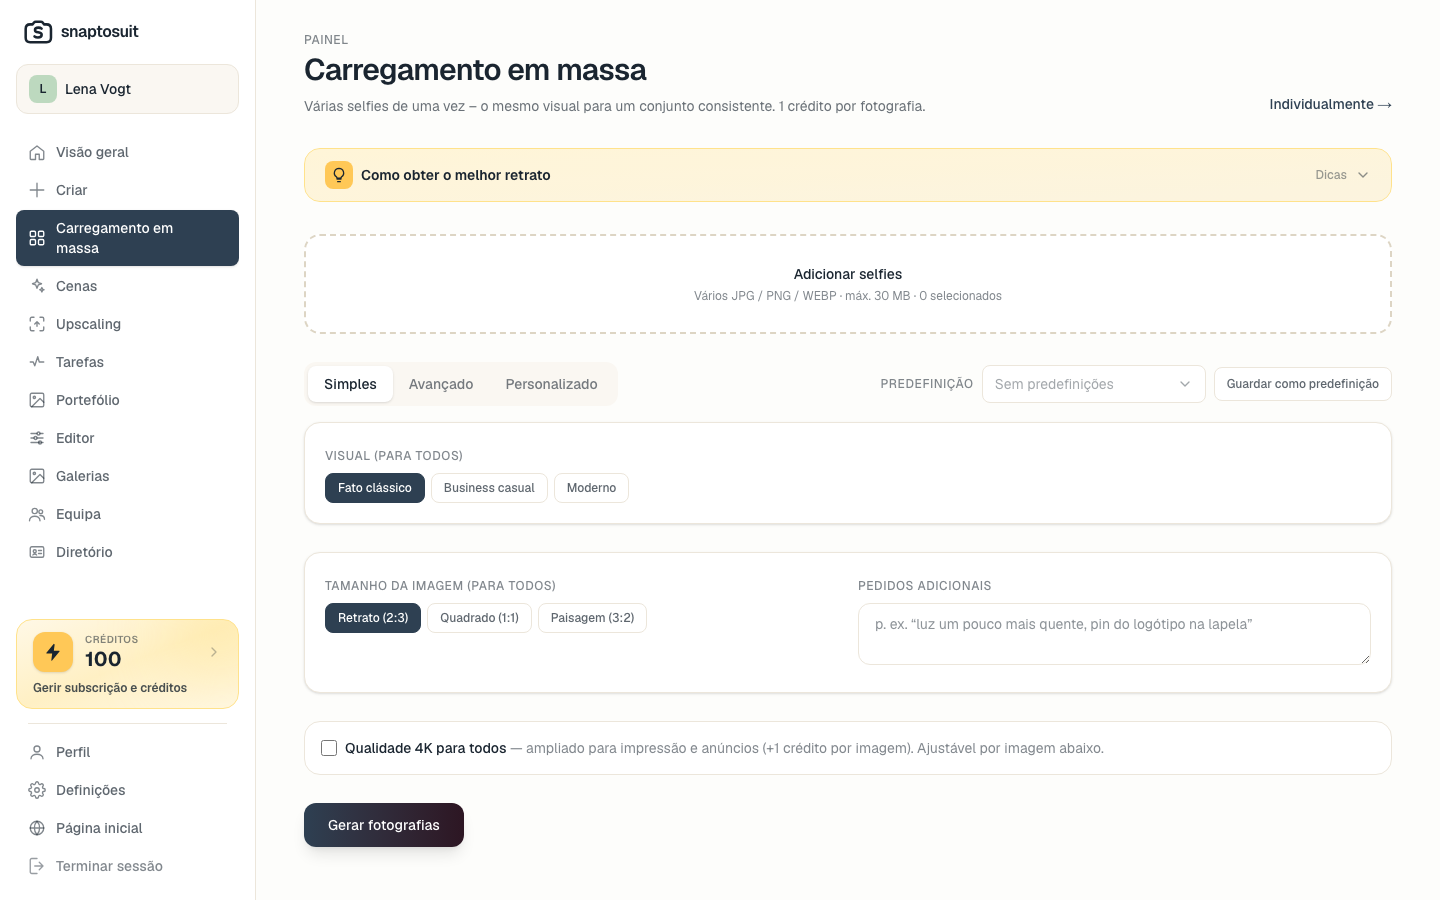Open Galerias from the sidebar
1440x900 pixels.
(x=127, y=476)
